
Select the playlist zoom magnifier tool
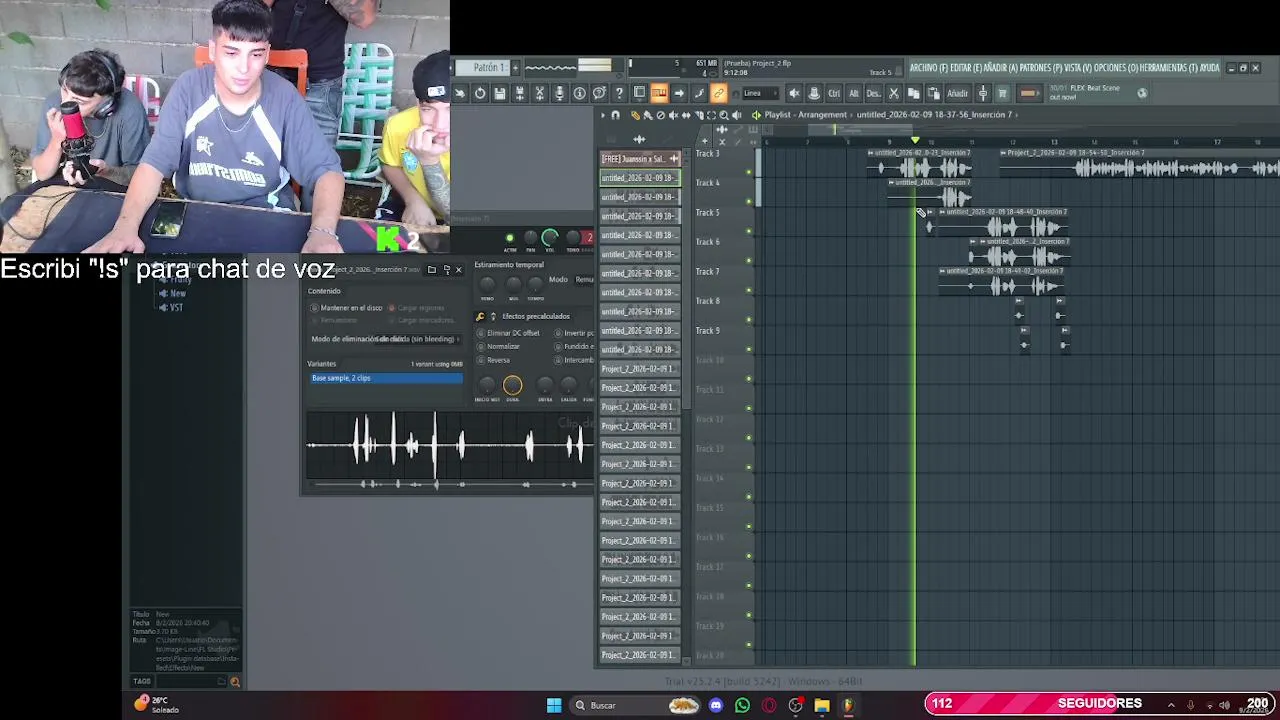click(x=724, y=115)
